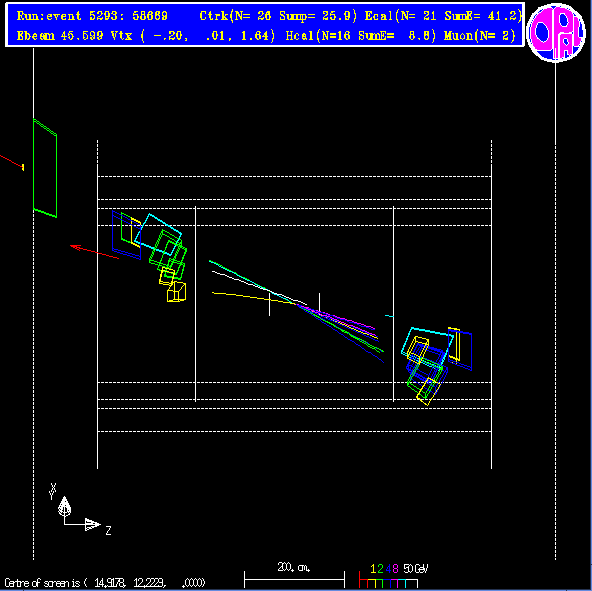Click the blue rectangle at the right cluster edge

pyautogui.click(x=460, y=350)
